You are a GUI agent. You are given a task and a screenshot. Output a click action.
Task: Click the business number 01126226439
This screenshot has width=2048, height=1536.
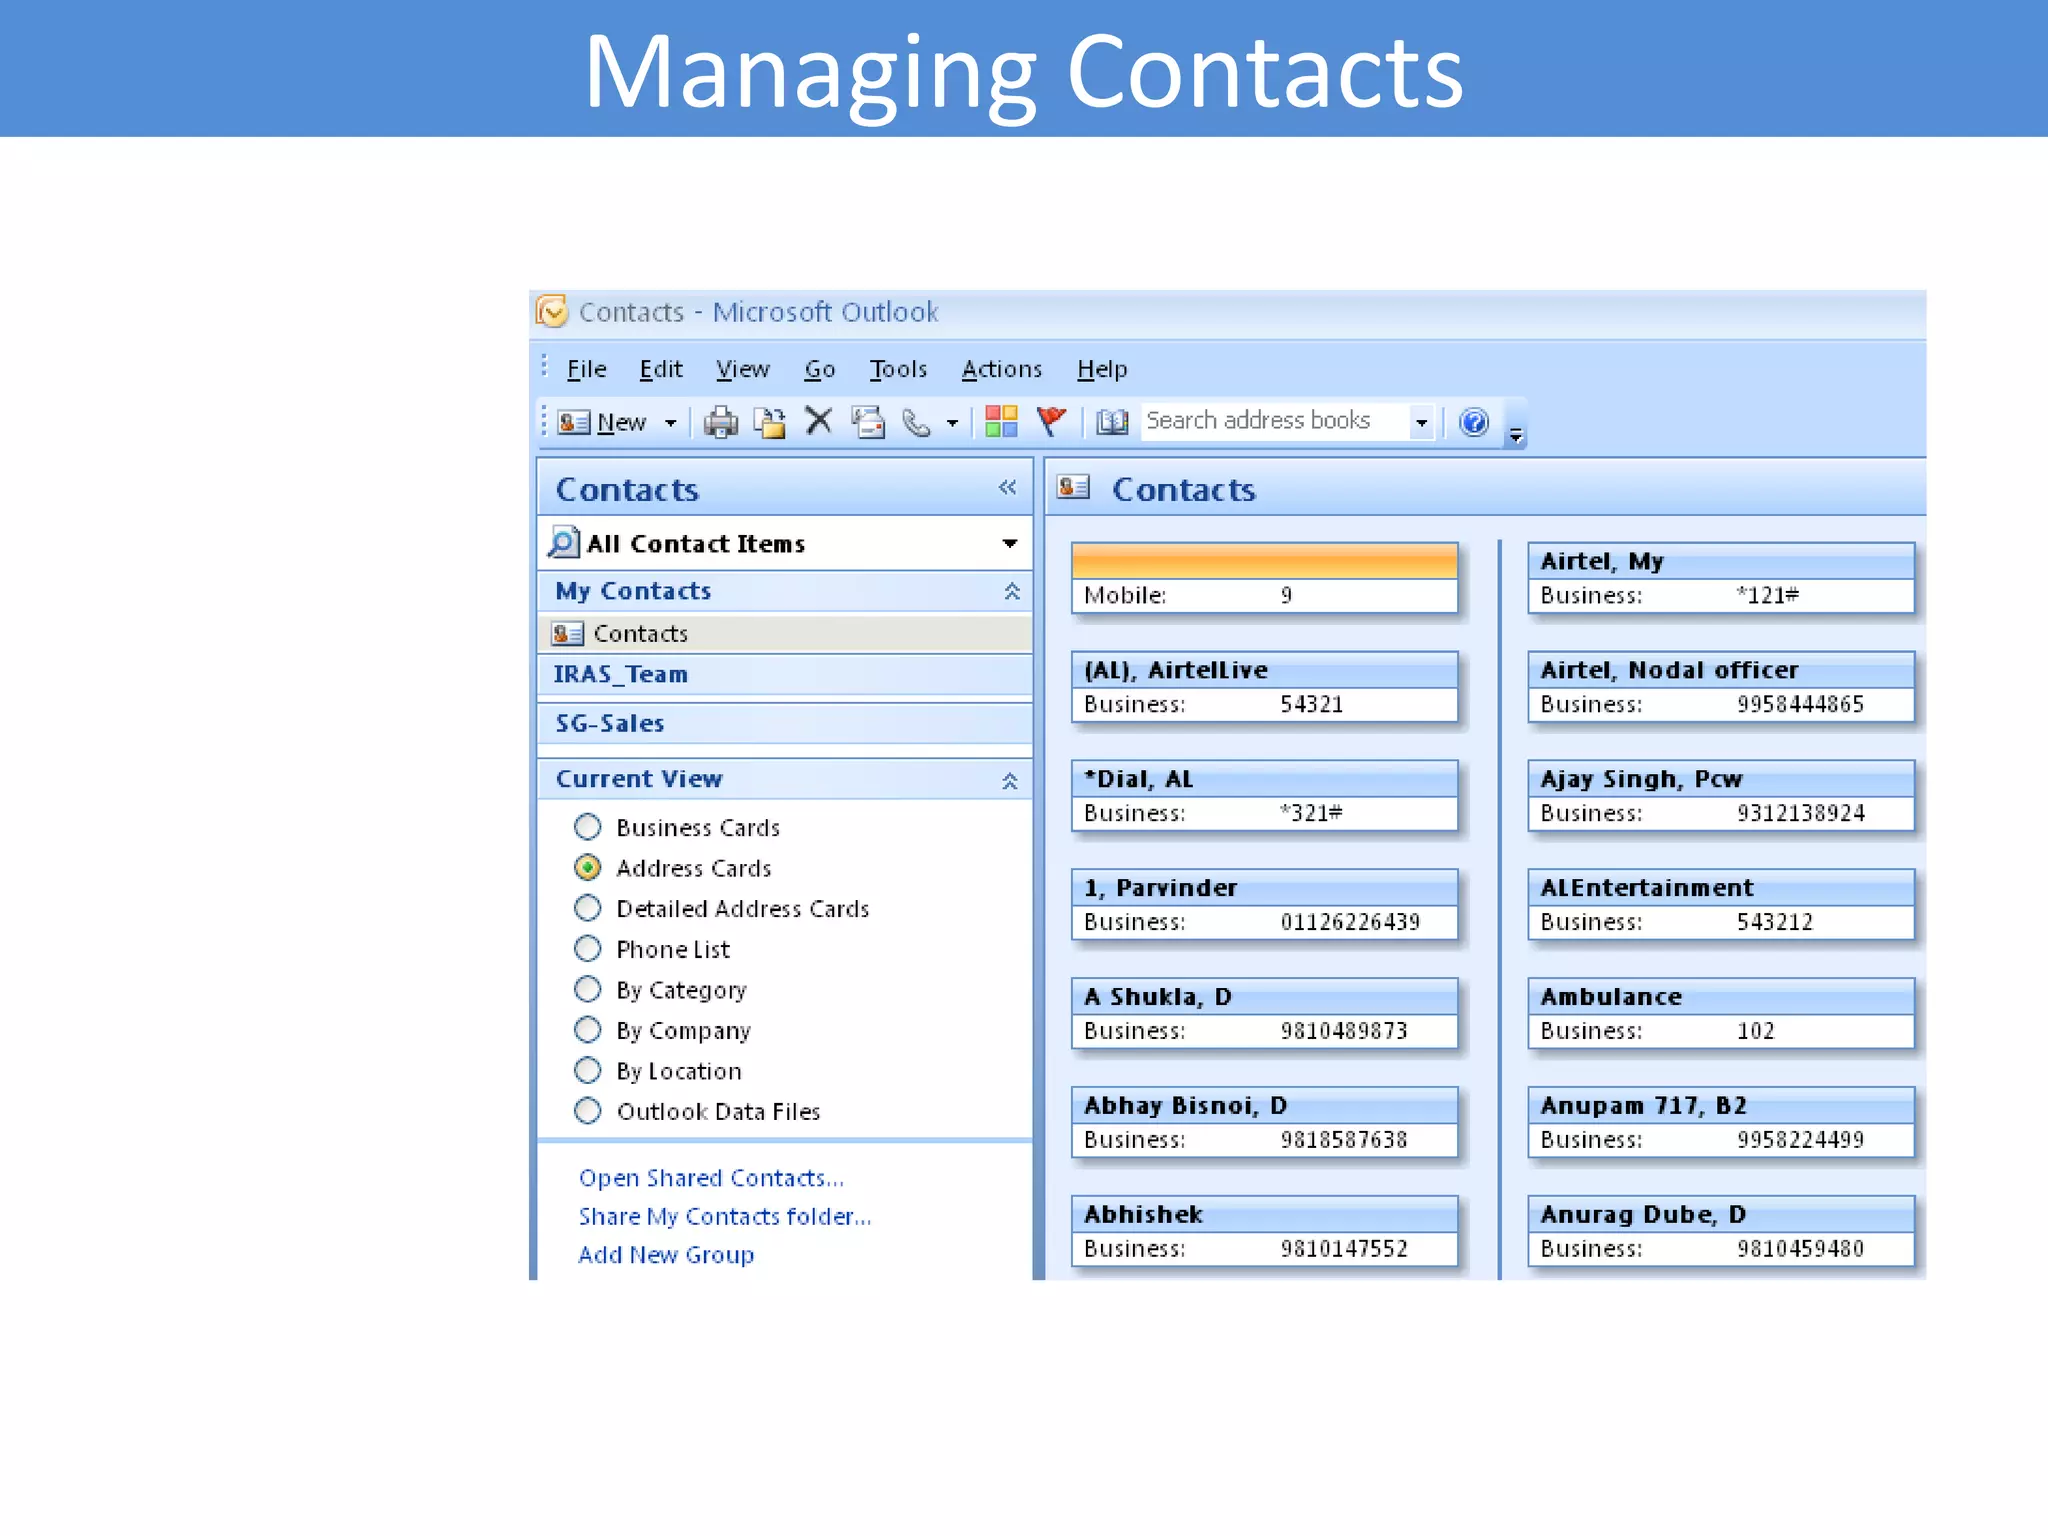click(x=1350, y=922)
